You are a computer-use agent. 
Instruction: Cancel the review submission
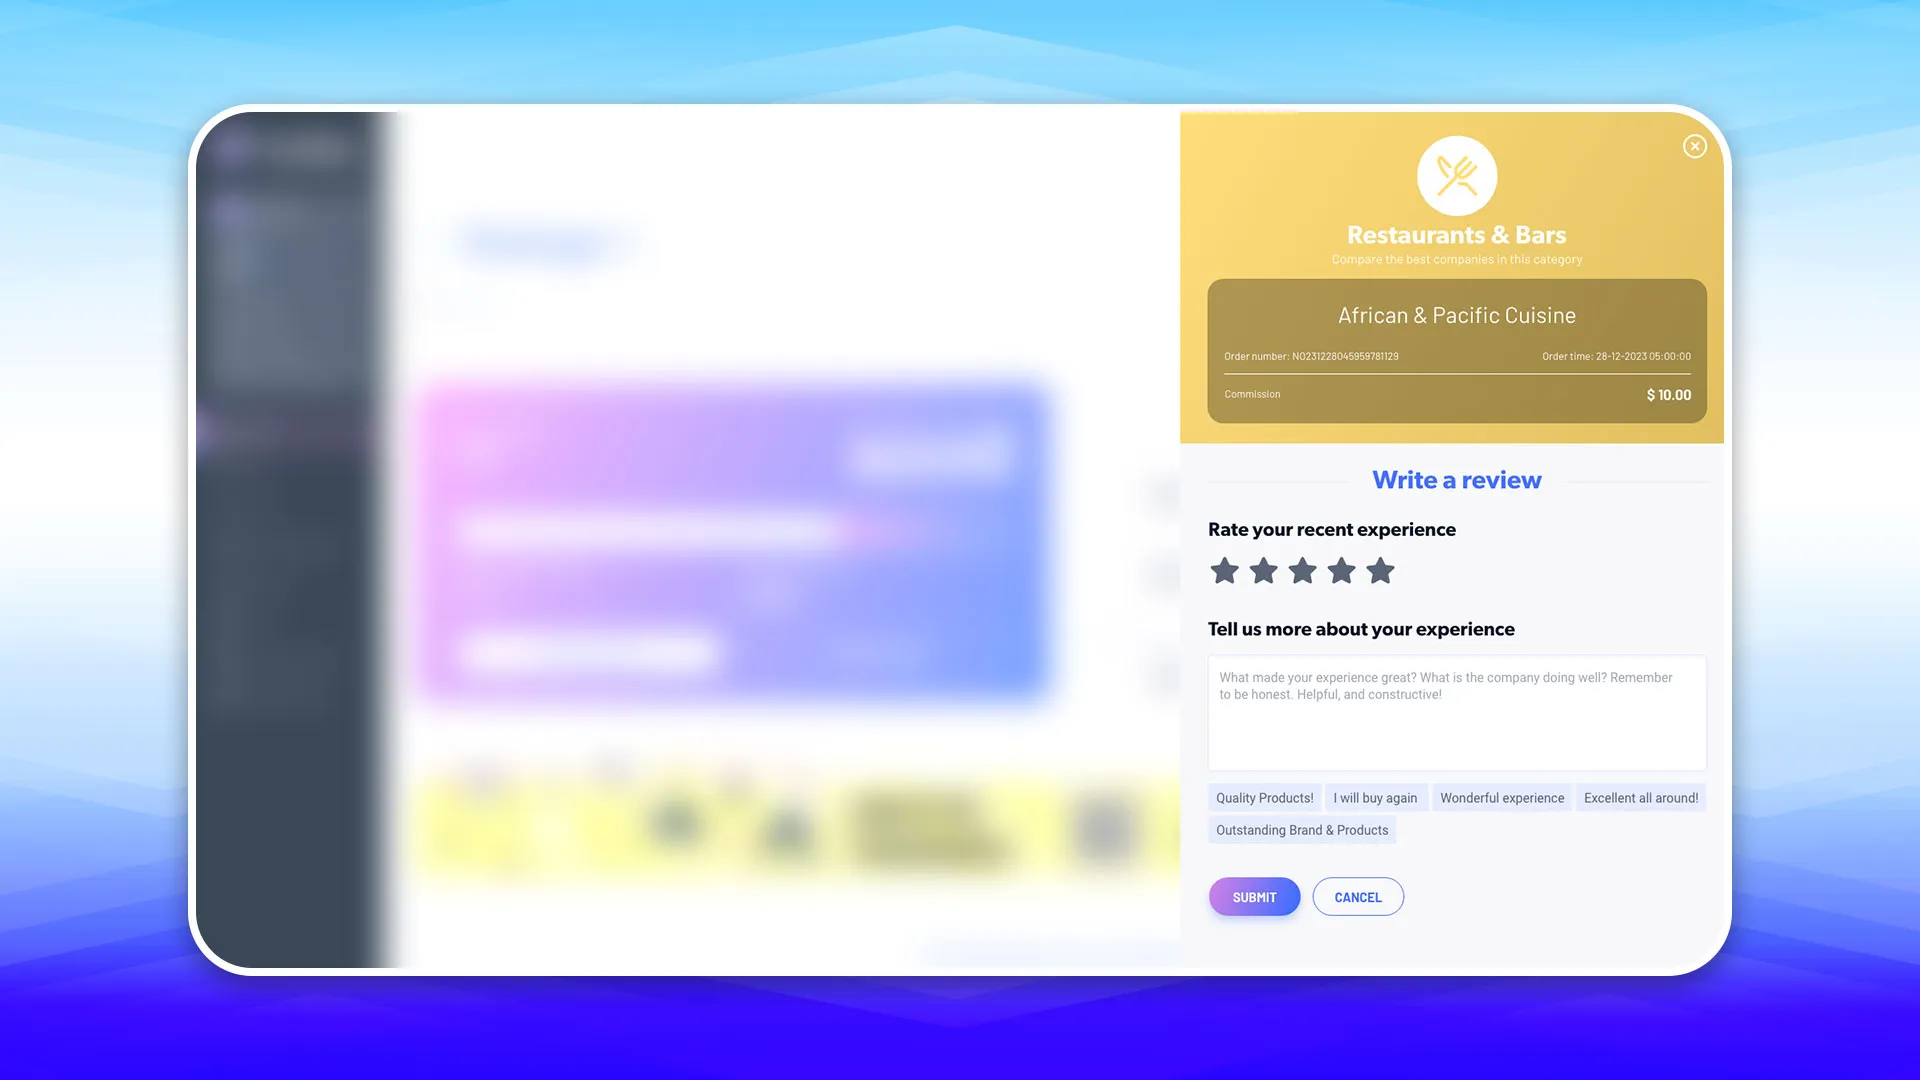coord(1357,897)
